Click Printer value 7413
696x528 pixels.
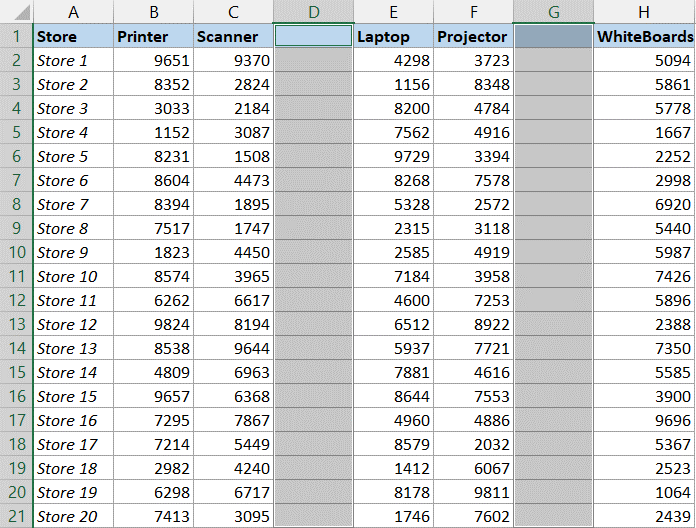point(154,516)
